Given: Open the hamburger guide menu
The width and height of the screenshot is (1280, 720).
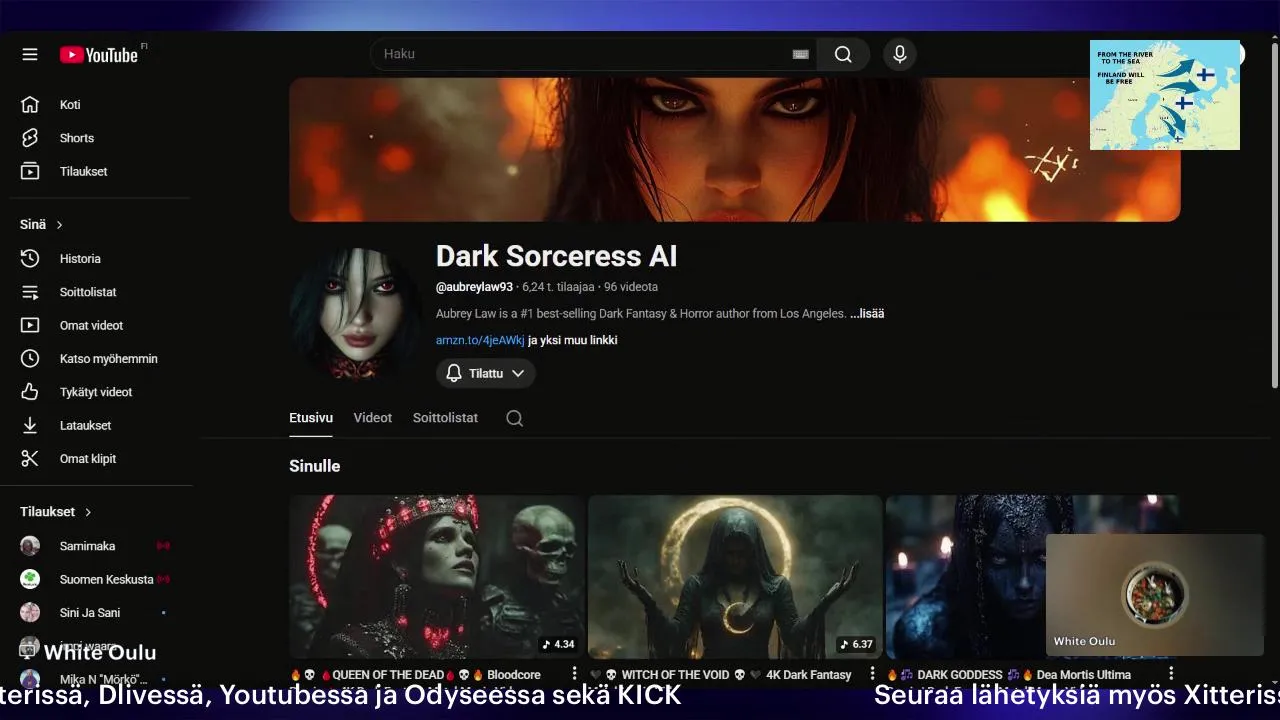Looking at the screenshot, I should (30, 54).
